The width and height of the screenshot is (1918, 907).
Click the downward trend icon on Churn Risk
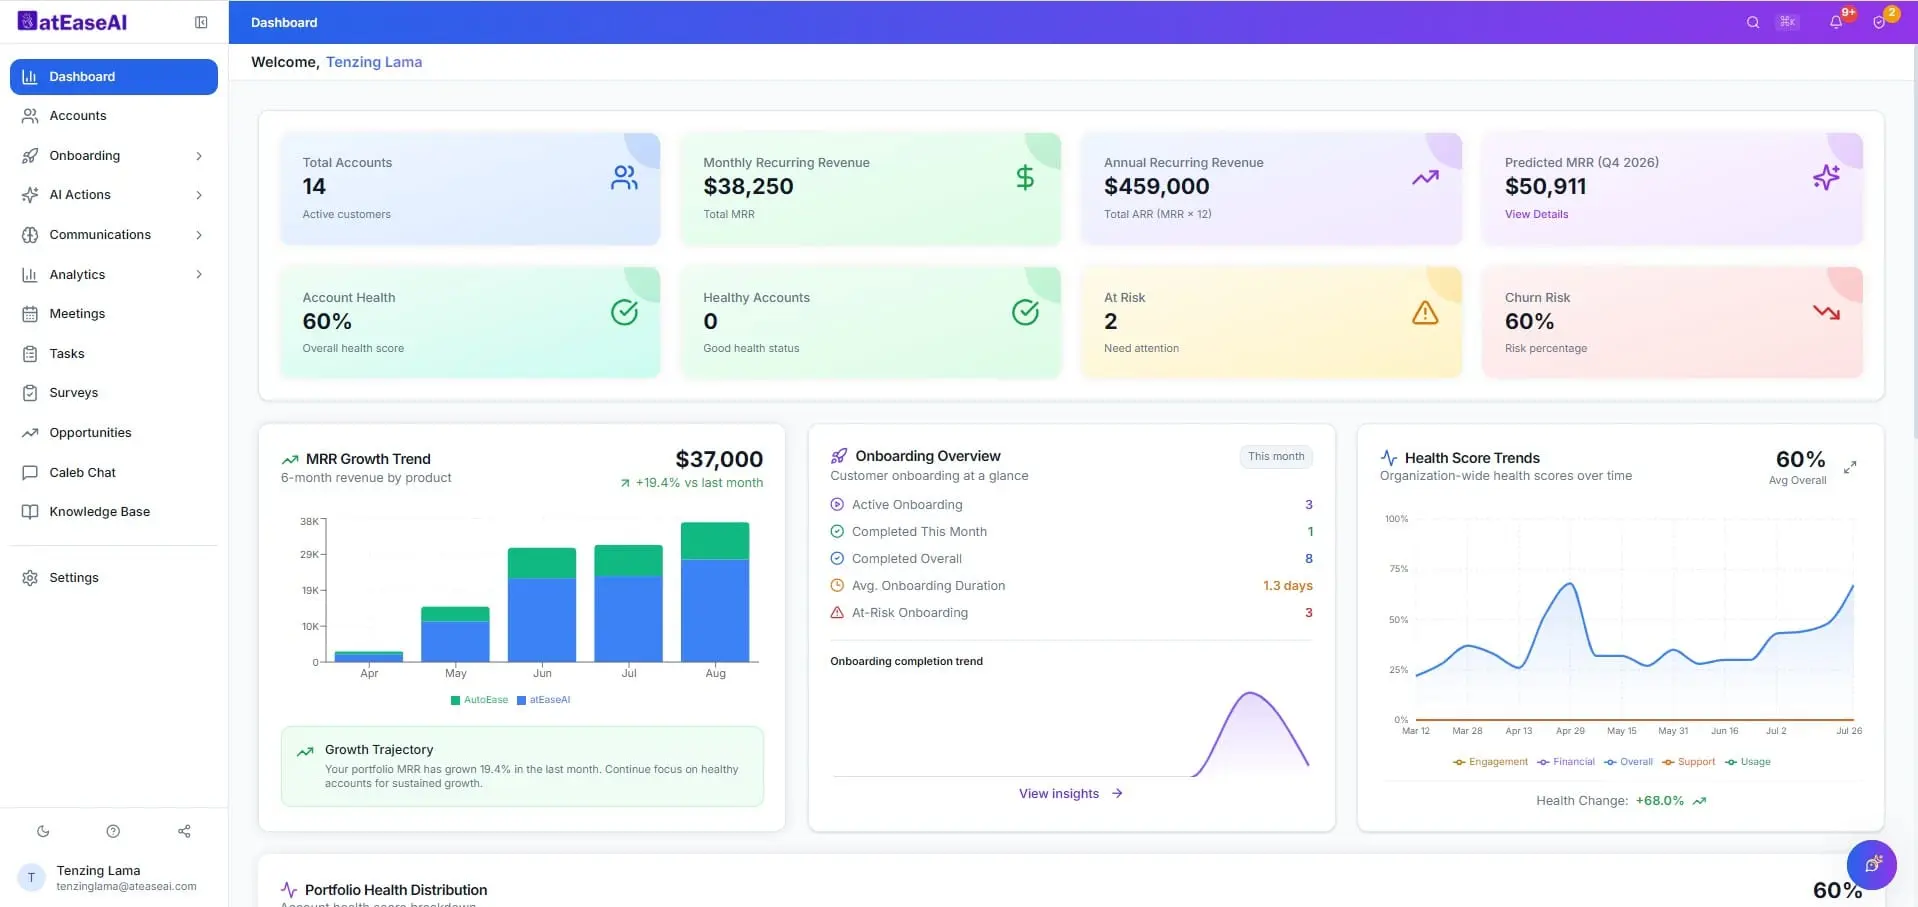(1826, 313)
